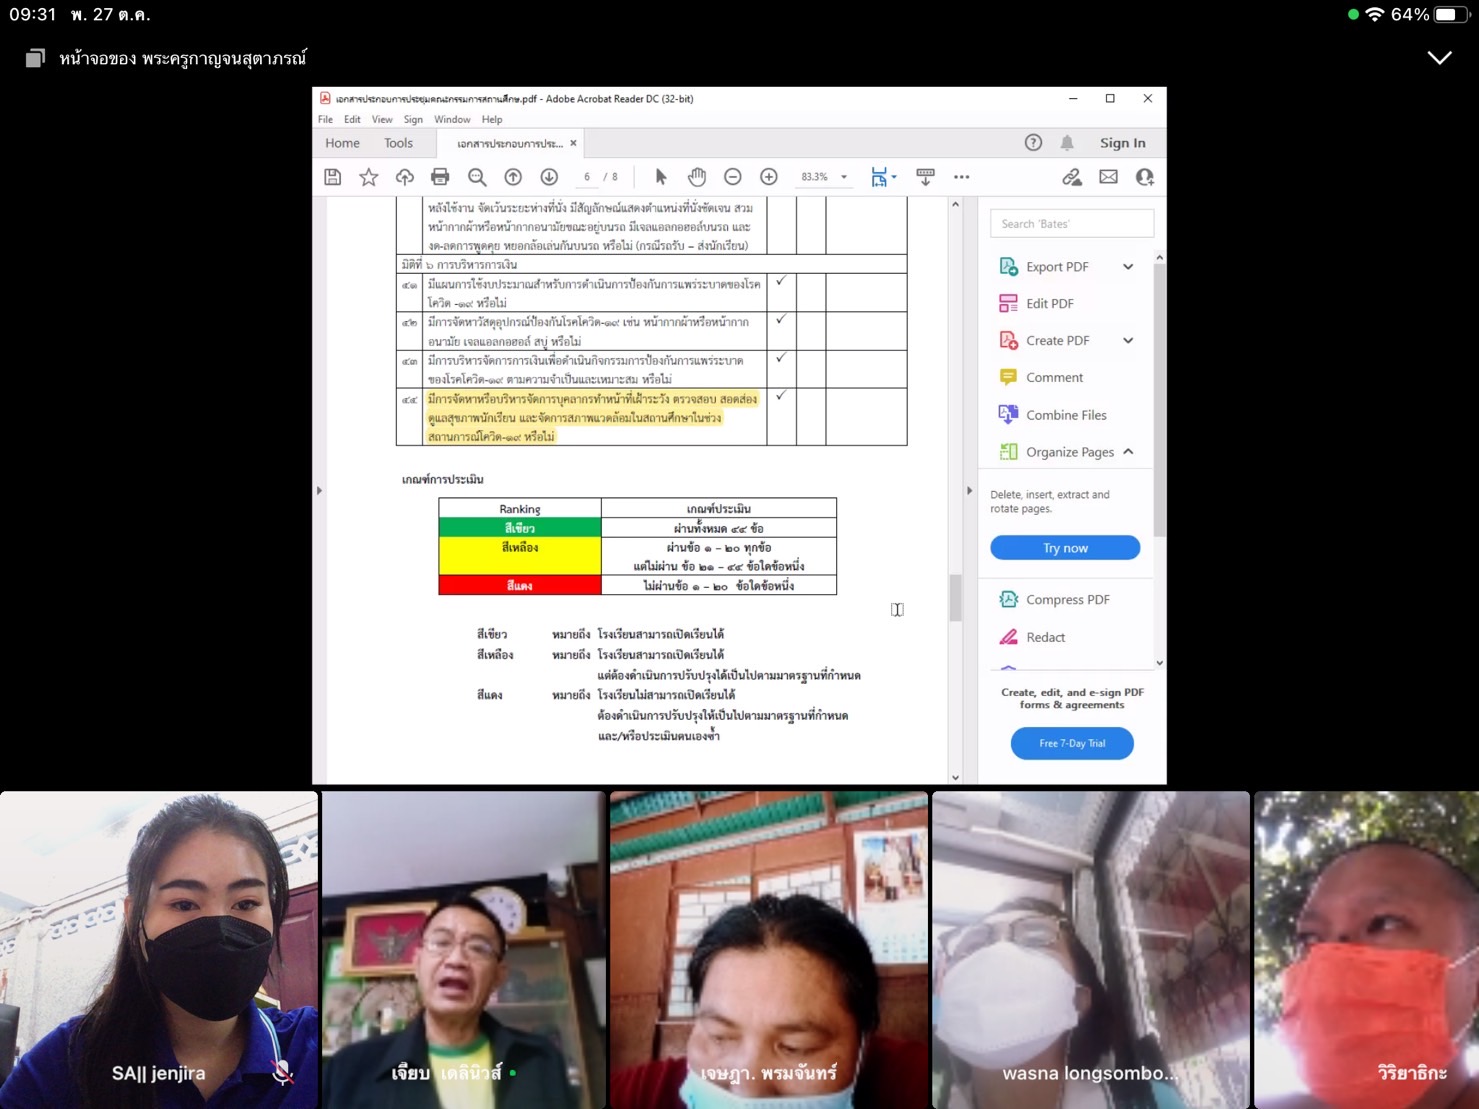1479x1109 pixels.
Task: Click the green สีเขียว ranking cell
Action: [520, 528]
